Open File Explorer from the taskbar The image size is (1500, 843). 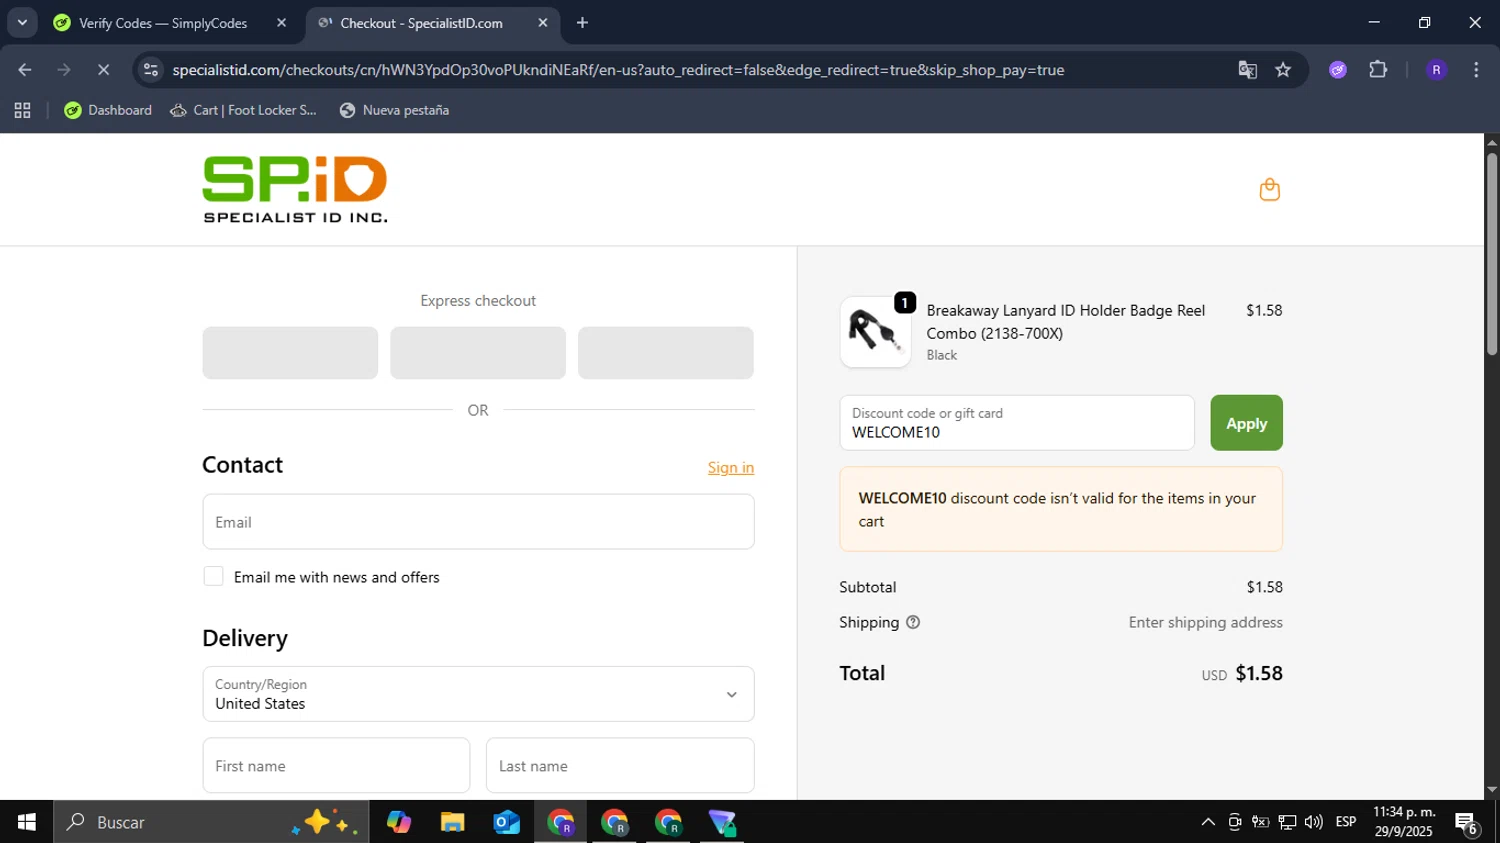pyautogui.click(x=453, y=822)
